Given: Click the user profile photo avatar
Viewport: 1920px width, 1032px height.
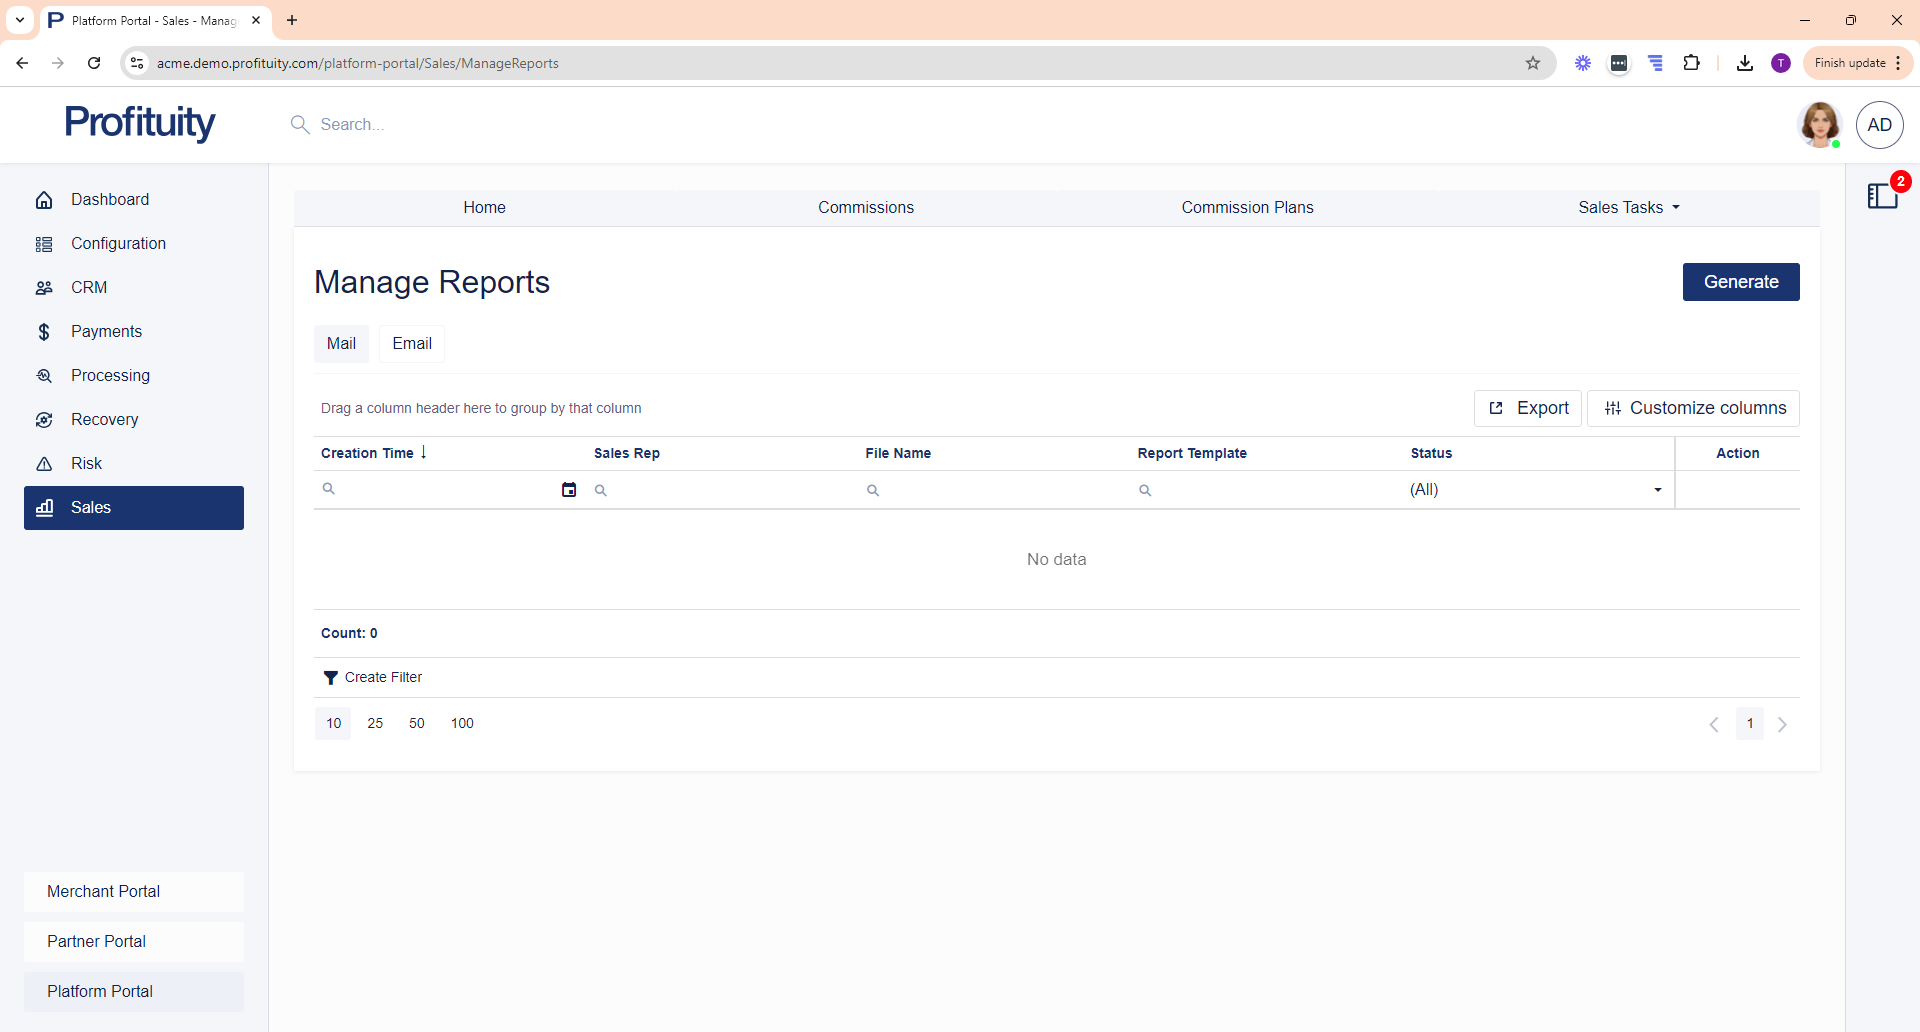Looking at the screenshot, I should pos(1819,125).
